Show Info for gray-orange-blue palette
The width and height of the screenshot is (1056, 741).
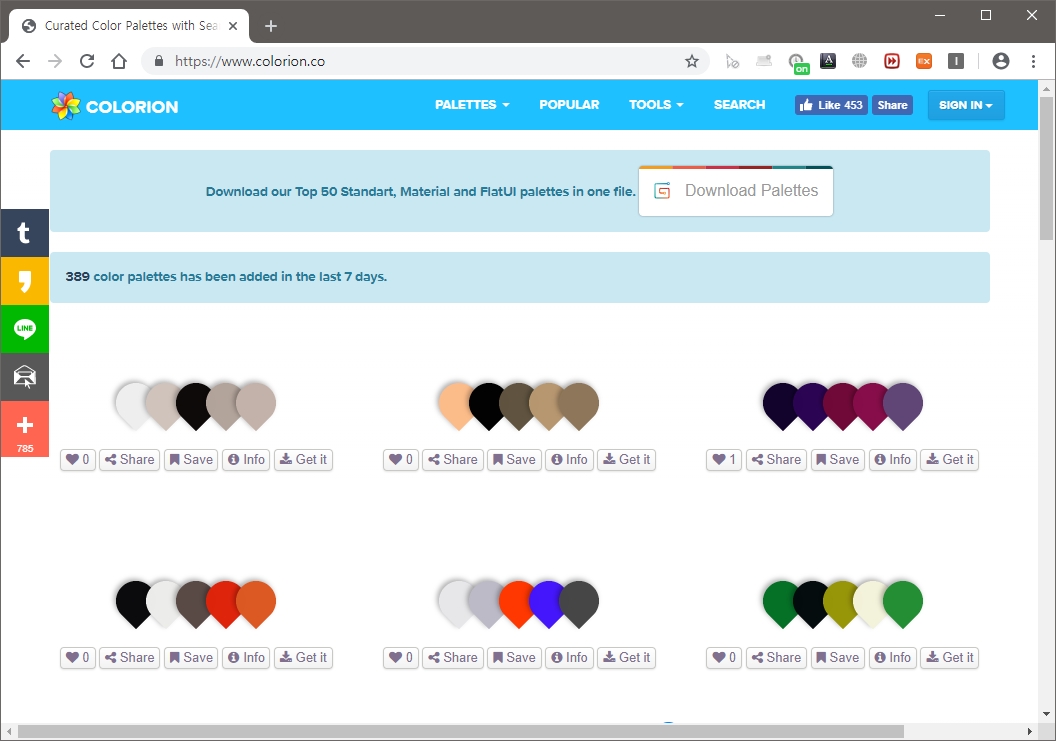[569, 657]
